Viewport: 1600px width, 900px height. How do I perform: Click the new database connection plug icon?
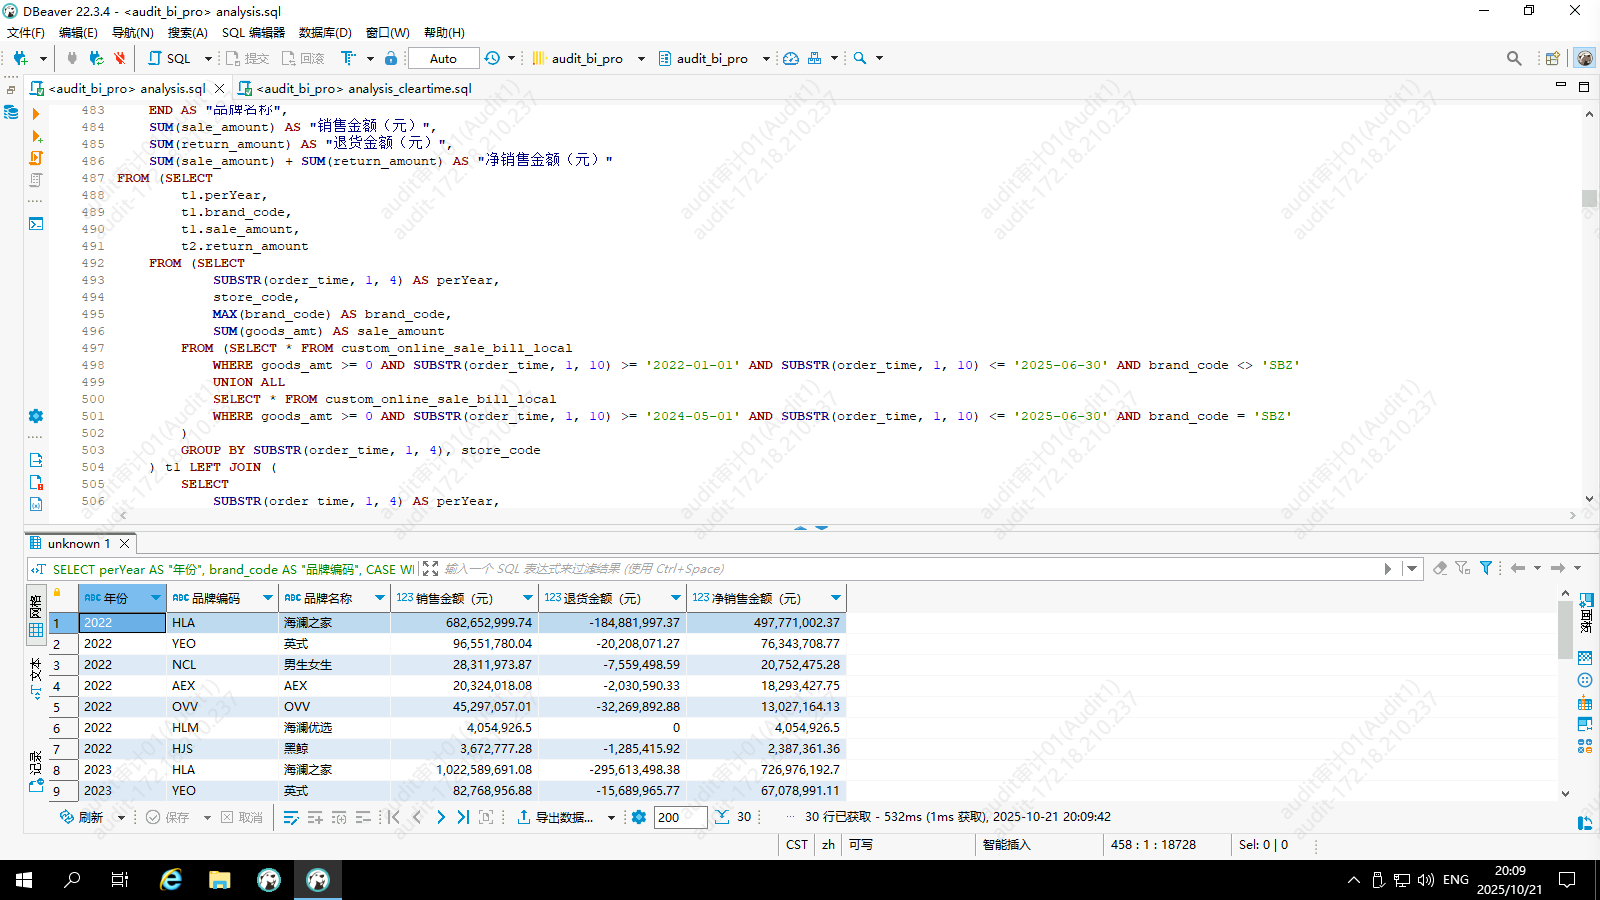(20, 58)
